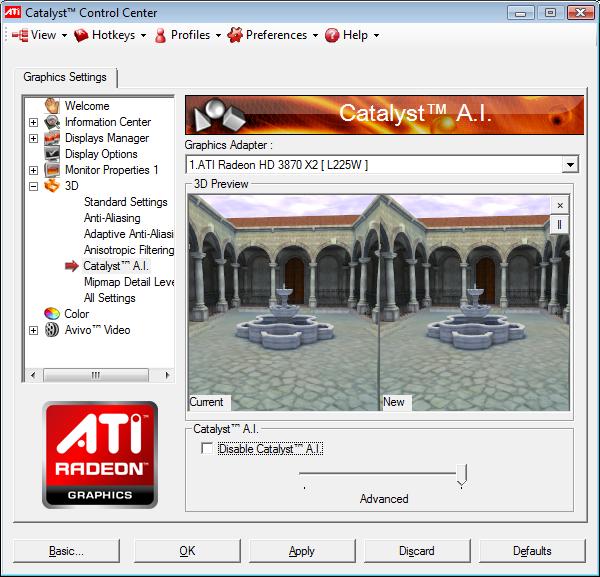600x577 pixels.
Task: Select Anisotropic Filtering tree item
Action: click(x=129, y=250)
